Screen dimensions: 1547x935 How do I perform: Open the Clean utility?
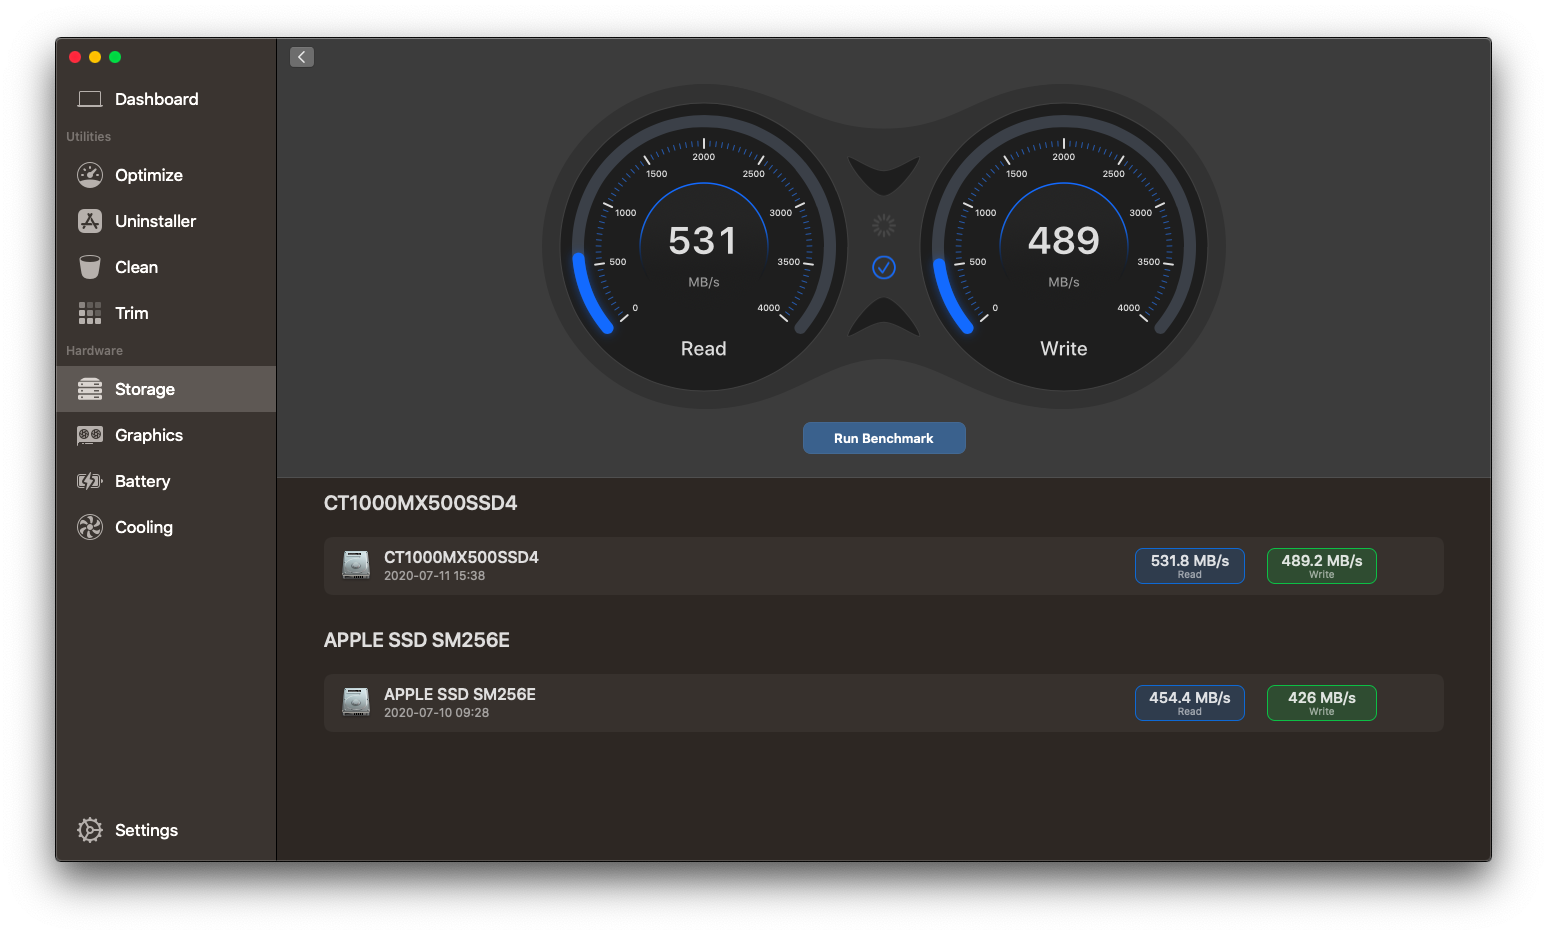(x=166, y=267)
